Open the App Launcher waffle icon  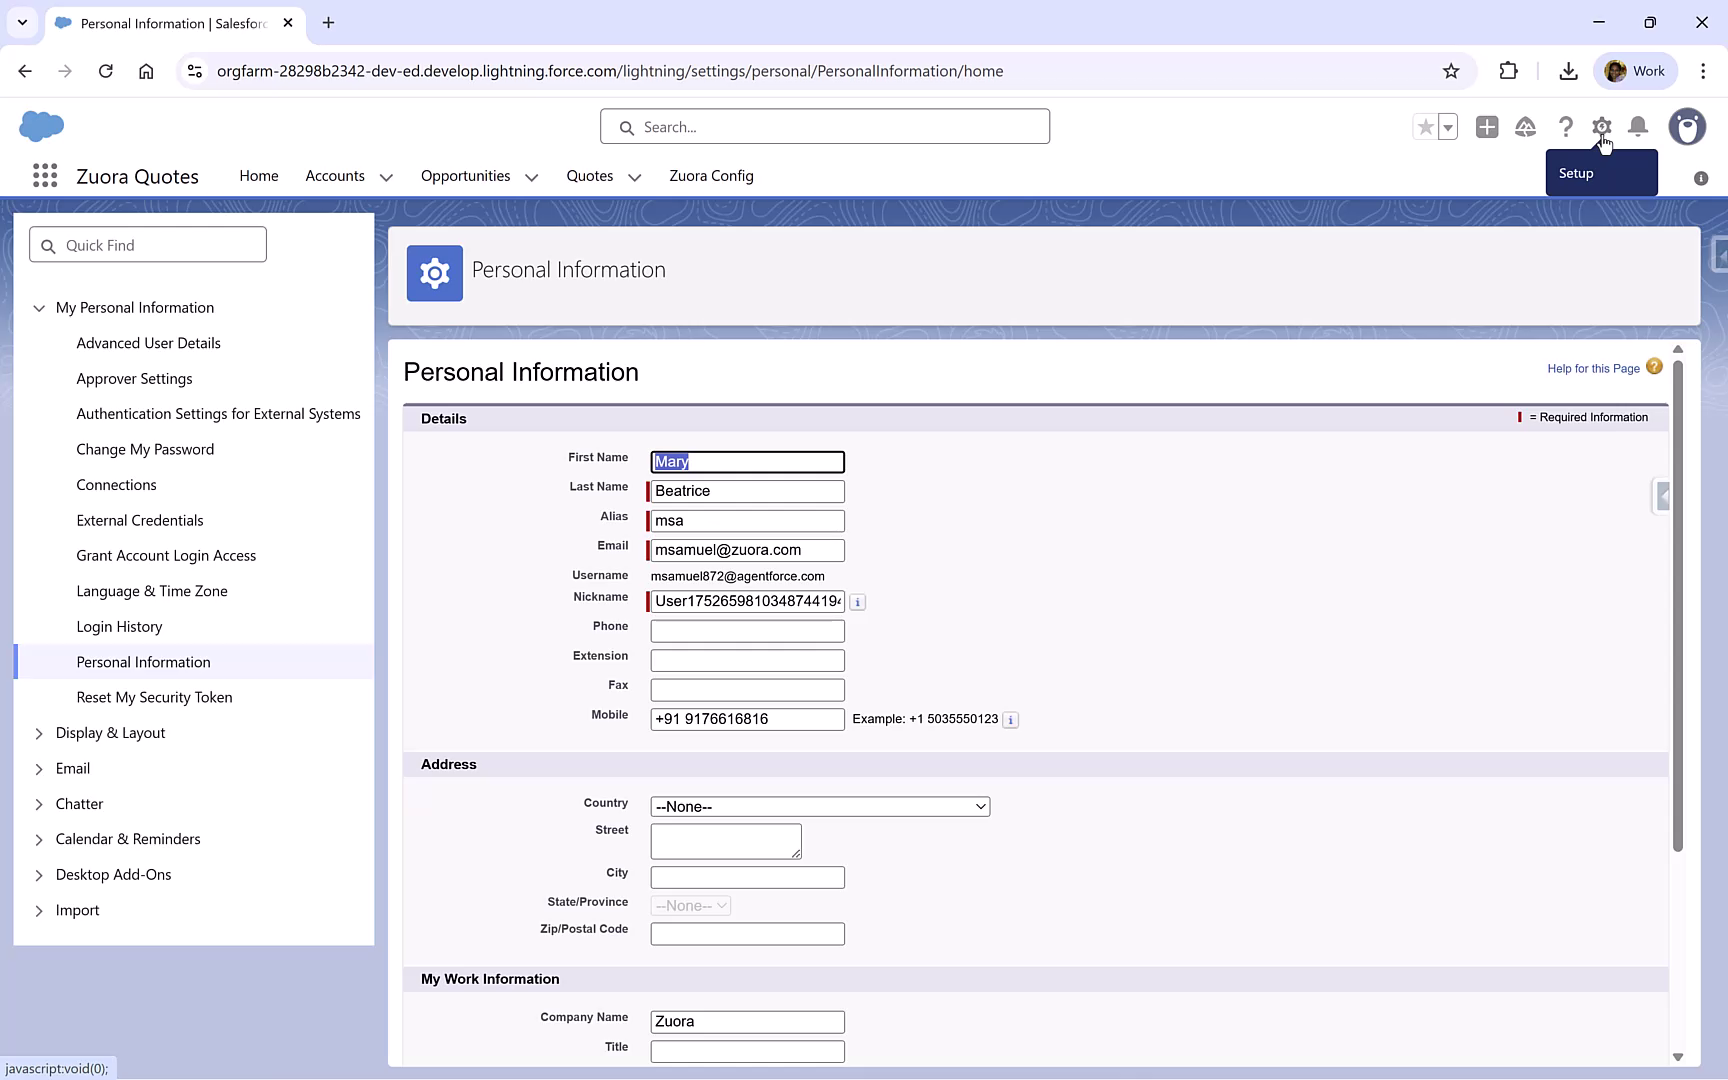(44, 175)
